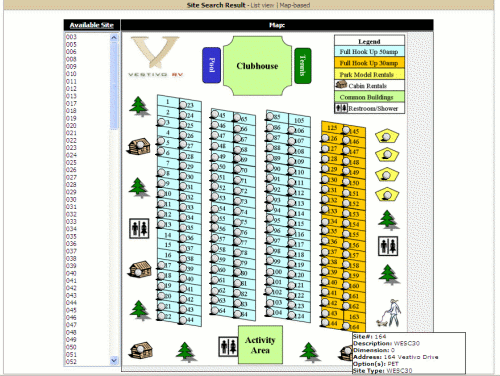Click site 45 marker on the map
Screen dimensions: 500x376
[215, 114]
